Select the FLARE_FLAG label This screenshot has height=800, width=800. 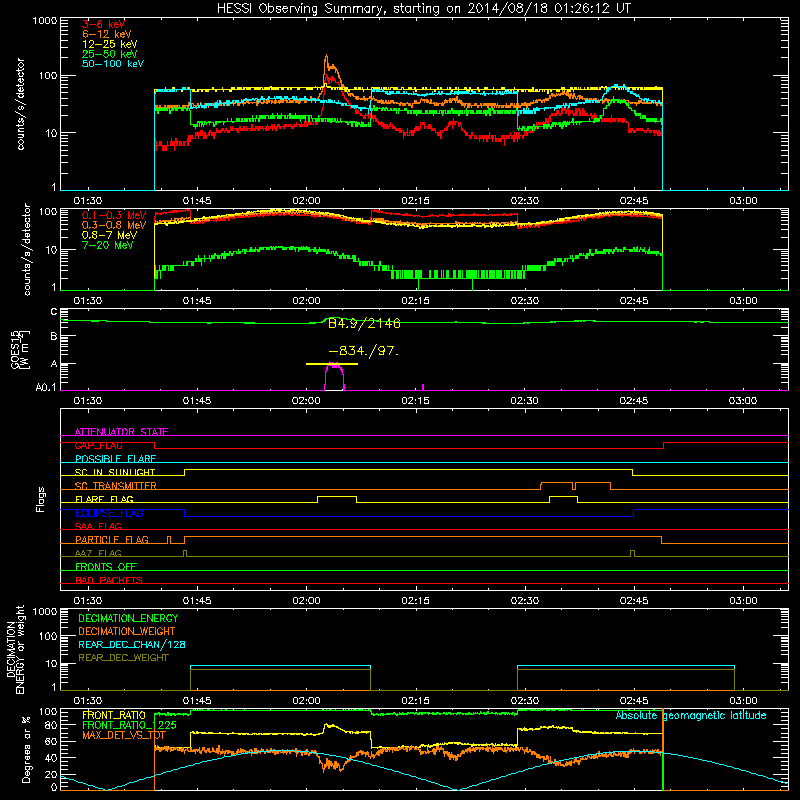tap(104, 499)
